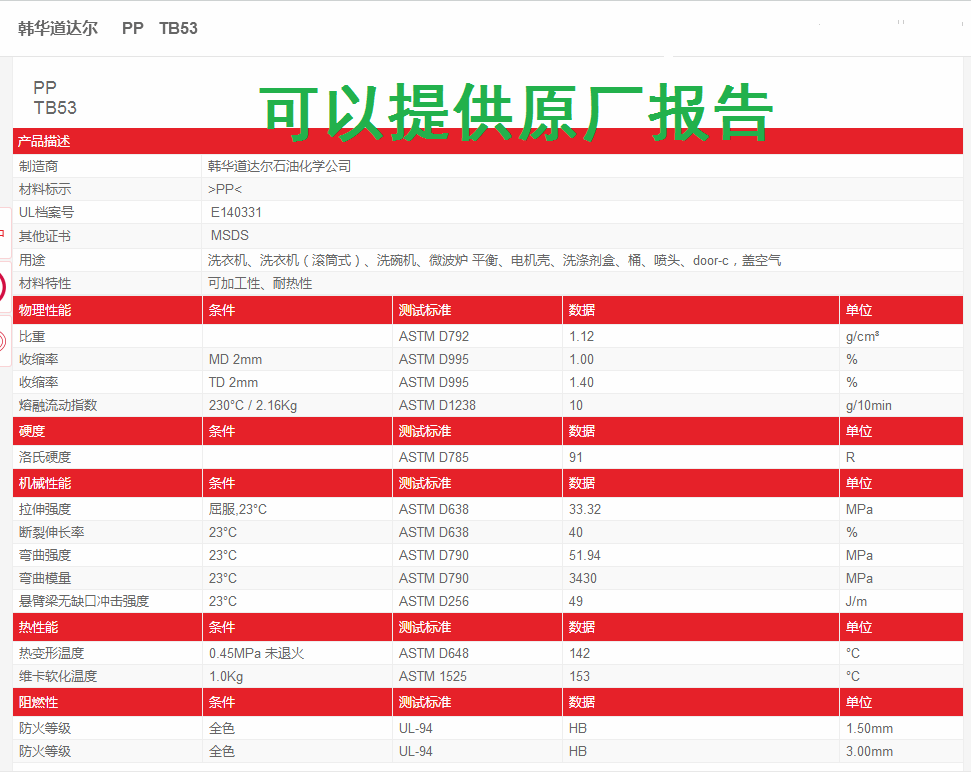Select the usage text starting with 洗衣机
The width and height of the screenshot is (971, 772).
(494, 260)
